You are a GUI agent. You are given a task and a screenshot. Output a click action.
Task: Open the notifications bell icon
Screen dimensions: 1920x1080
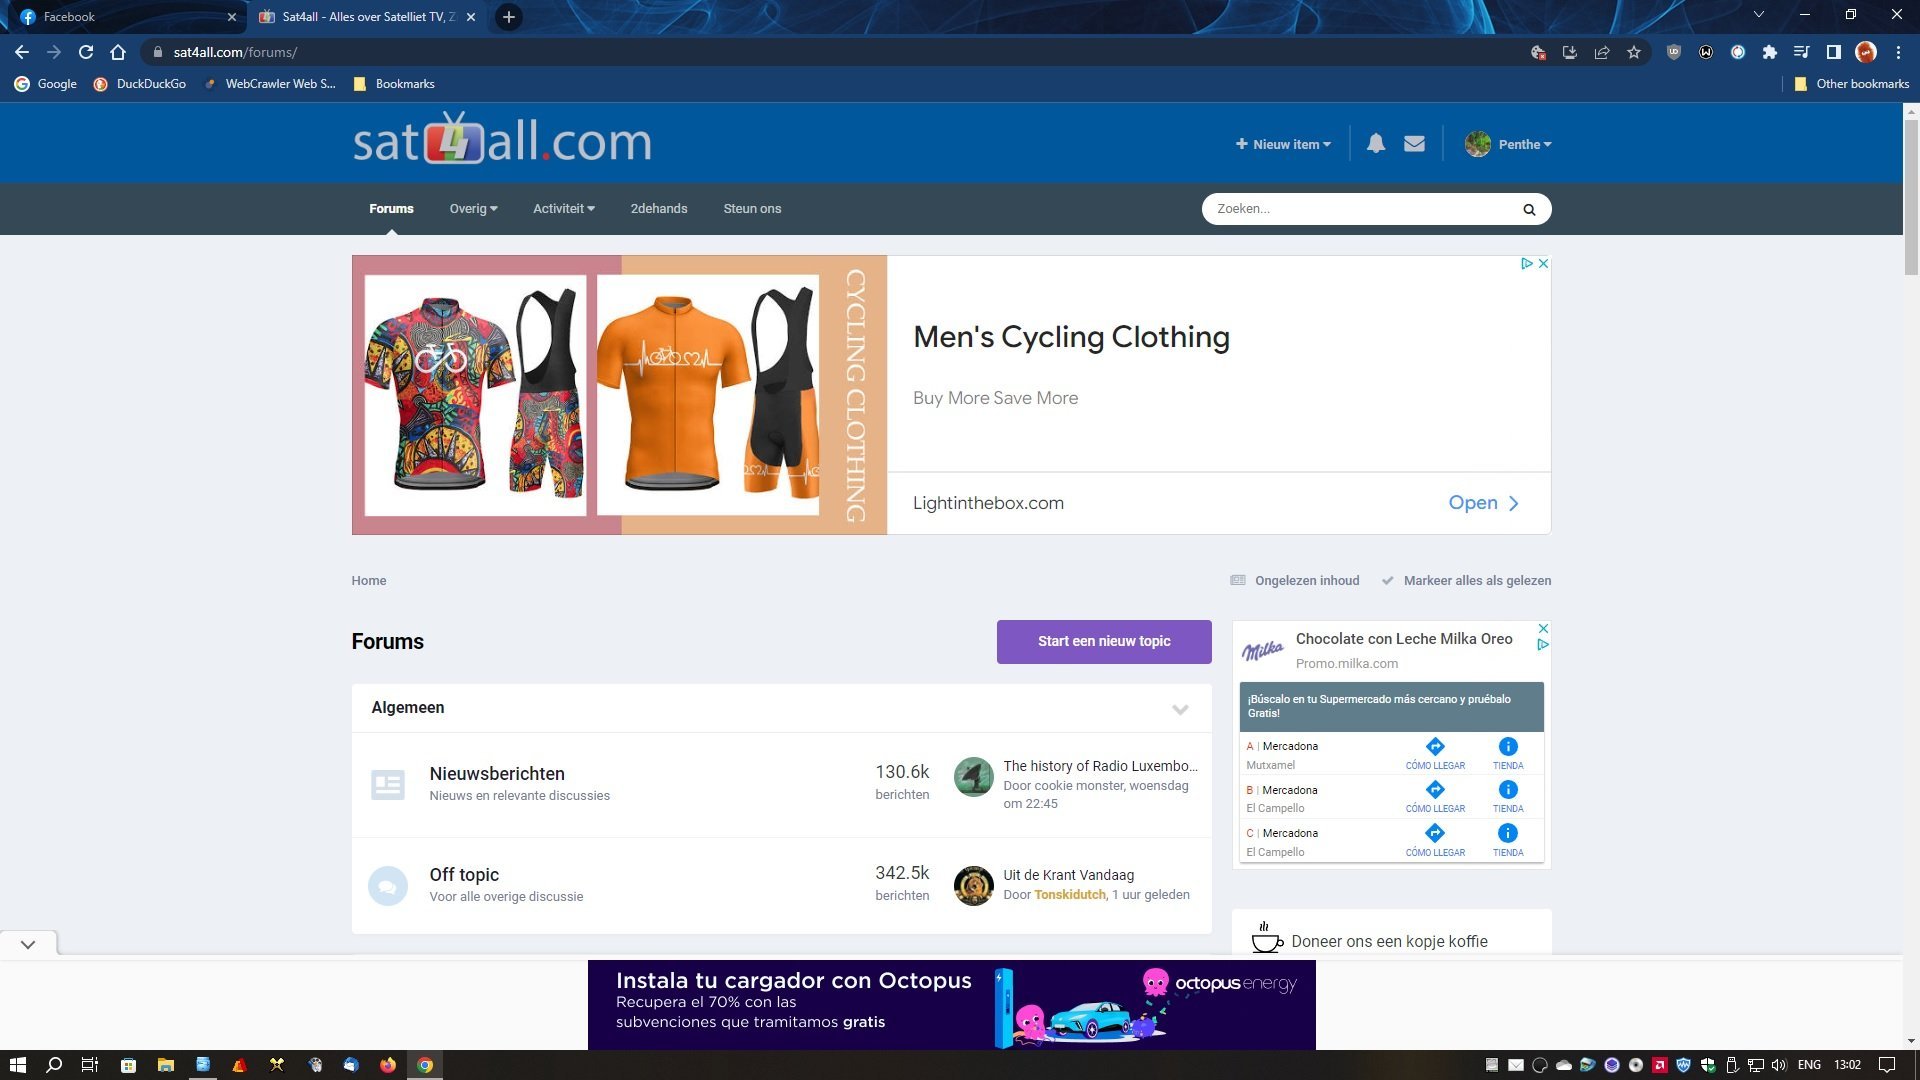click(x=1376, y=144)
